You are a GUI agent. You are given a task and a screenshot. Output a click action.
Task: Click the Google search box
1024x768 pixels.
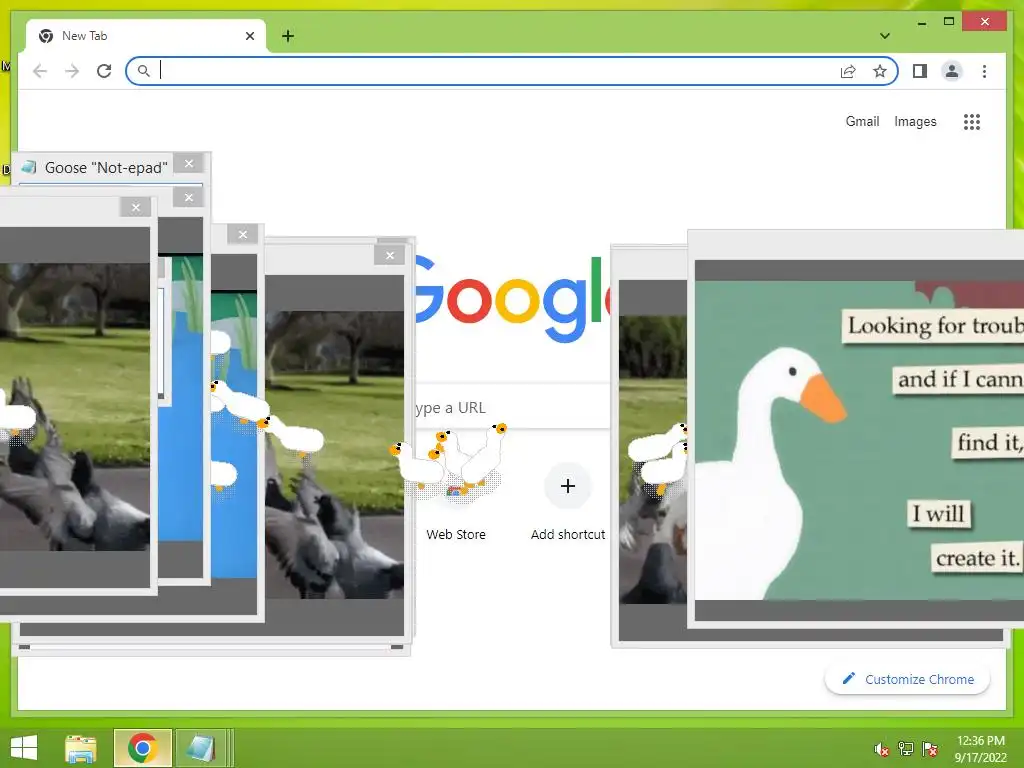click(x=513, y=408)
